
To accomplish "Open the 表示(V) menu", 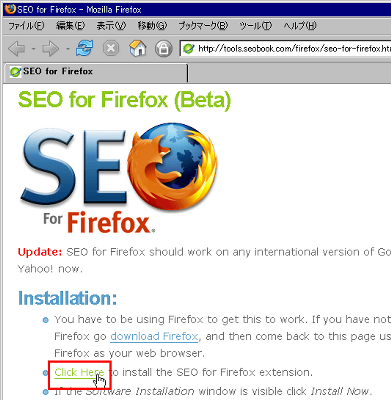I will click(x=111, y=26).
